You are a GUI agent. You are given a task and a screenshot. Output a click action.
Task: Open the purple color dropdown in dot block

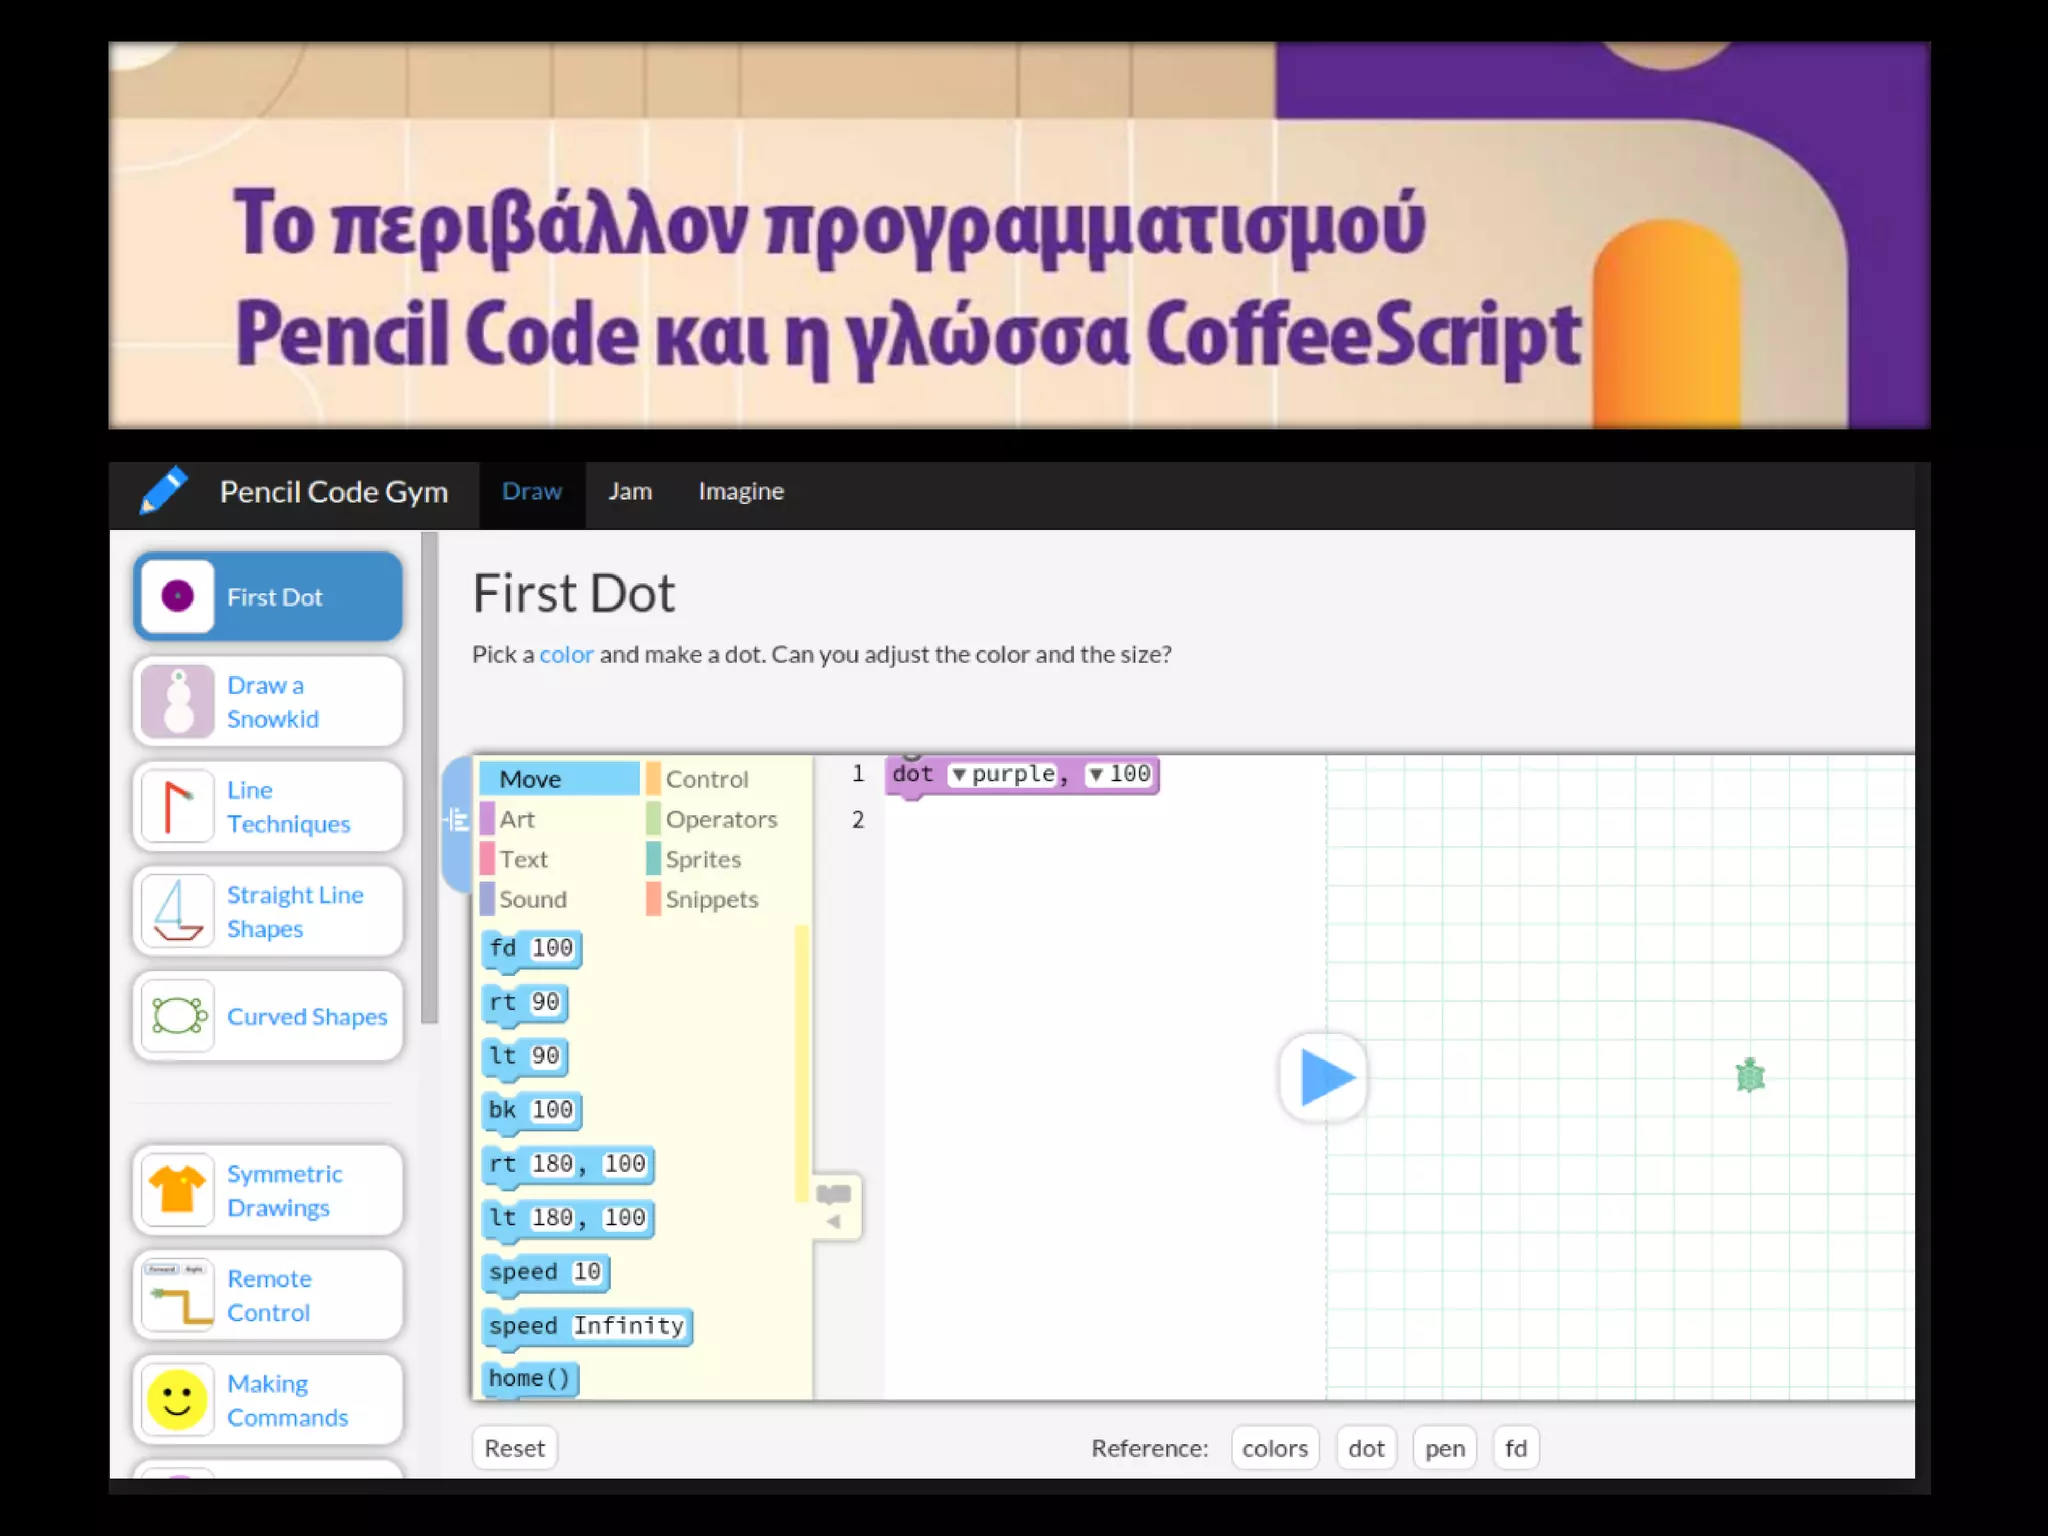coord(958,775)
